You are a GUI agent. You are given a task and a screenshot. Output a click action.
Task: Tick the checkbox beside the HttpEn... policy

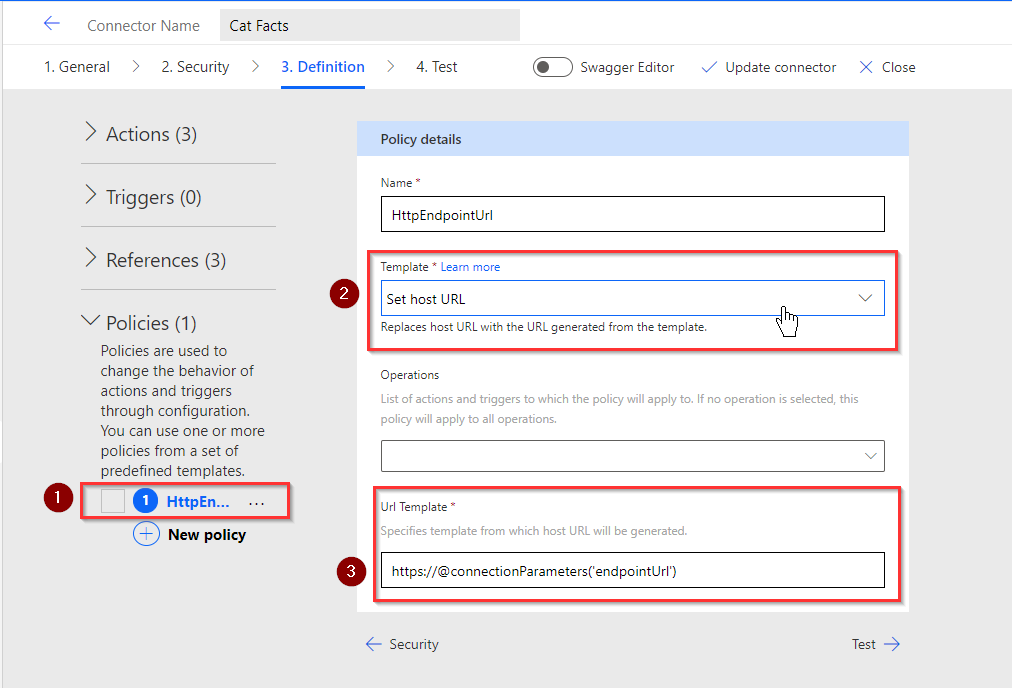[x=113, y=501]
